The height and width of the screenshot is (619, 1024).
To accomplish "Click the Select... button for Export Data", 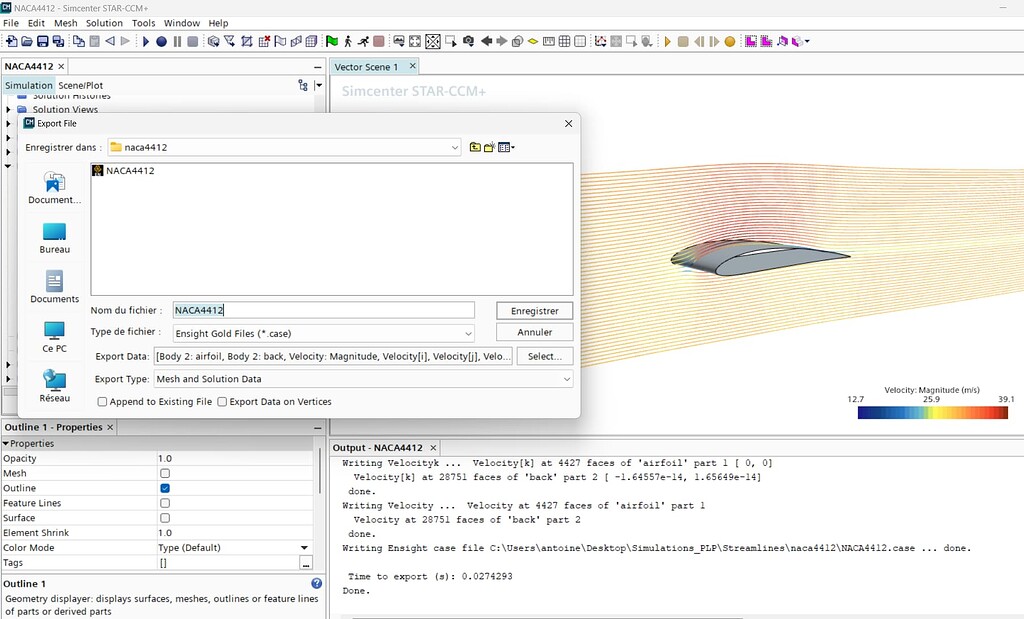I will click(x=545, y=356).
